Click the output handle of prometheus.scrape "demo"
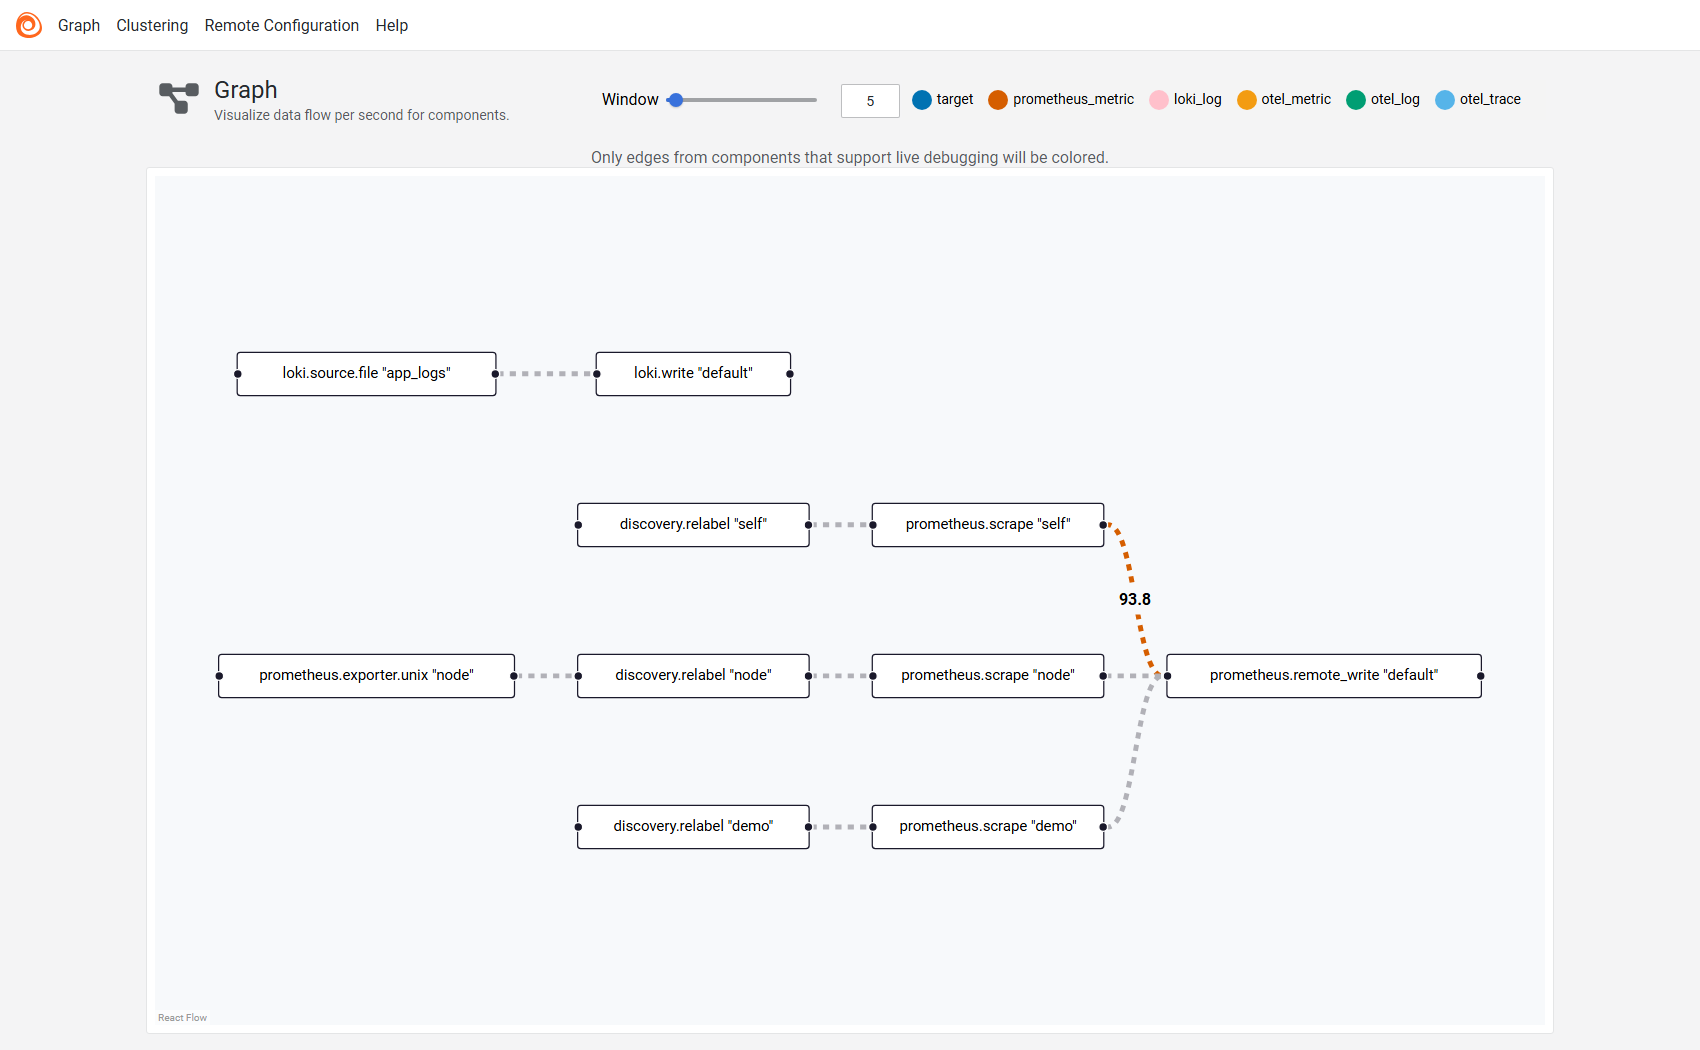This screenshot has width=1700, height=1050. click(x=1103, y=827)
